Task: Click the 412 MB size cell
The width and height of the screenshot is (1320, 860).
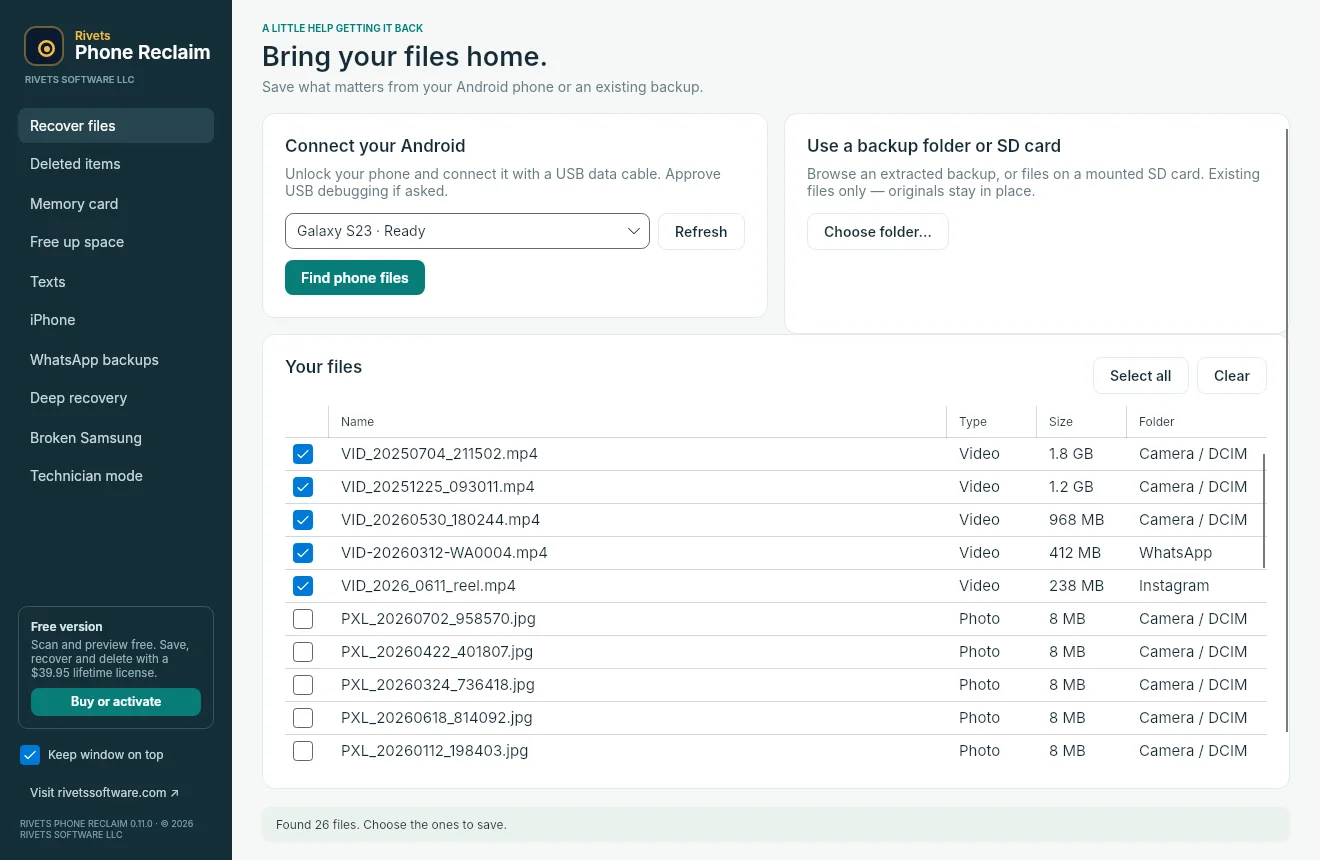Action: click(1075, 553)
